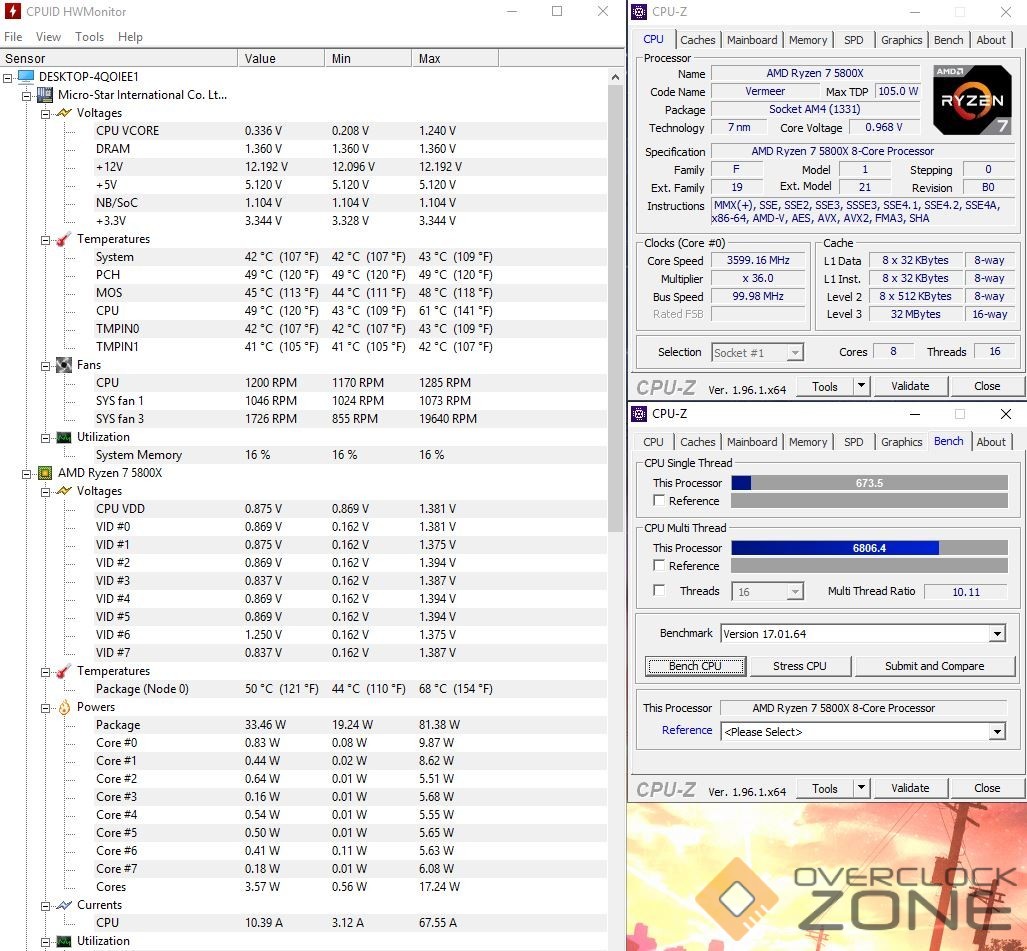This screenshot has width=1027, height=951.
Task: Collapse the motherboard Voltages tree node
Action: tap(46, 113)
